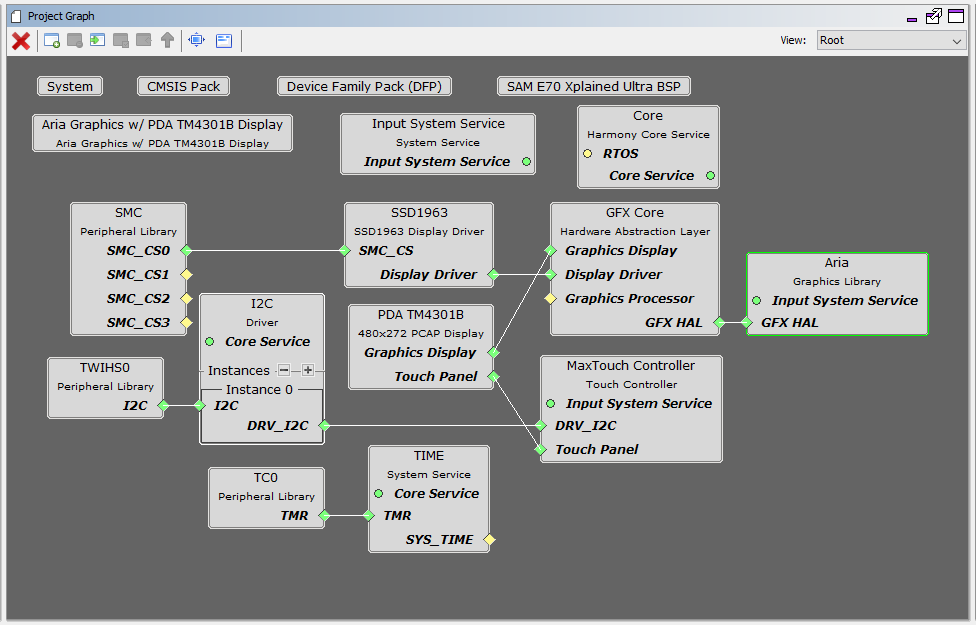Screen dimensions: 976x625
Task: Click the GFX HAL input diamond on Aria
Action: (x=747, y=322)
